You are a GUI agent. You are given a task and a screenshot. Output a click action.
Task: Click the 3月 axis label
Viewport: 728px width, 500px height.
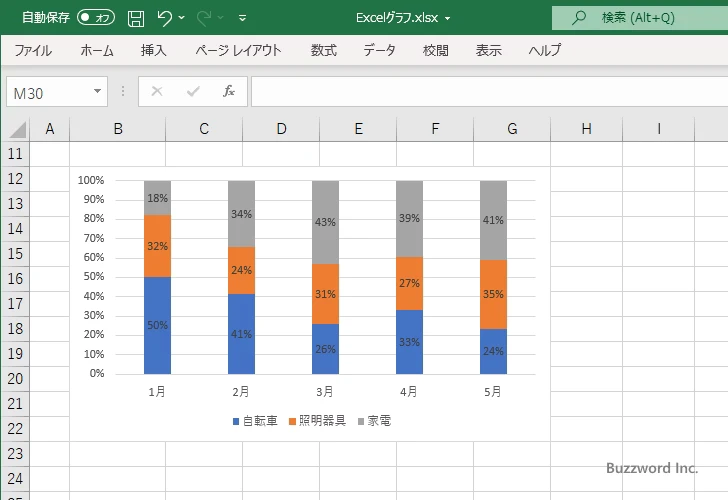point(325,392)
